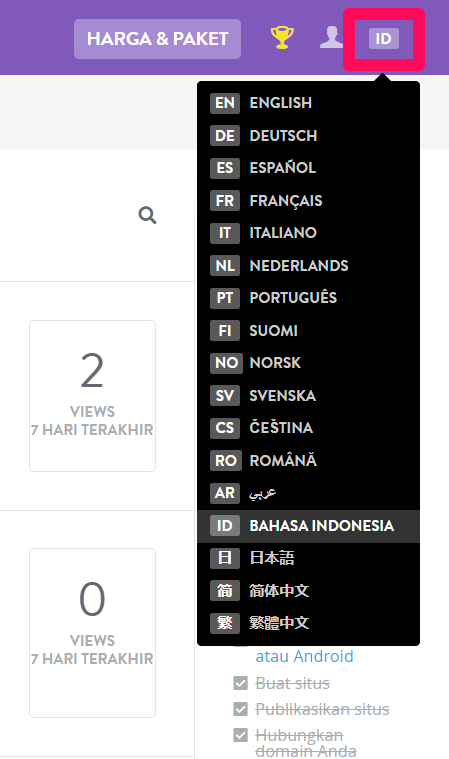Toggle the Publikasikan situs checkbox
The height and width of the screenshot is (759, 449).
(240, 709)
